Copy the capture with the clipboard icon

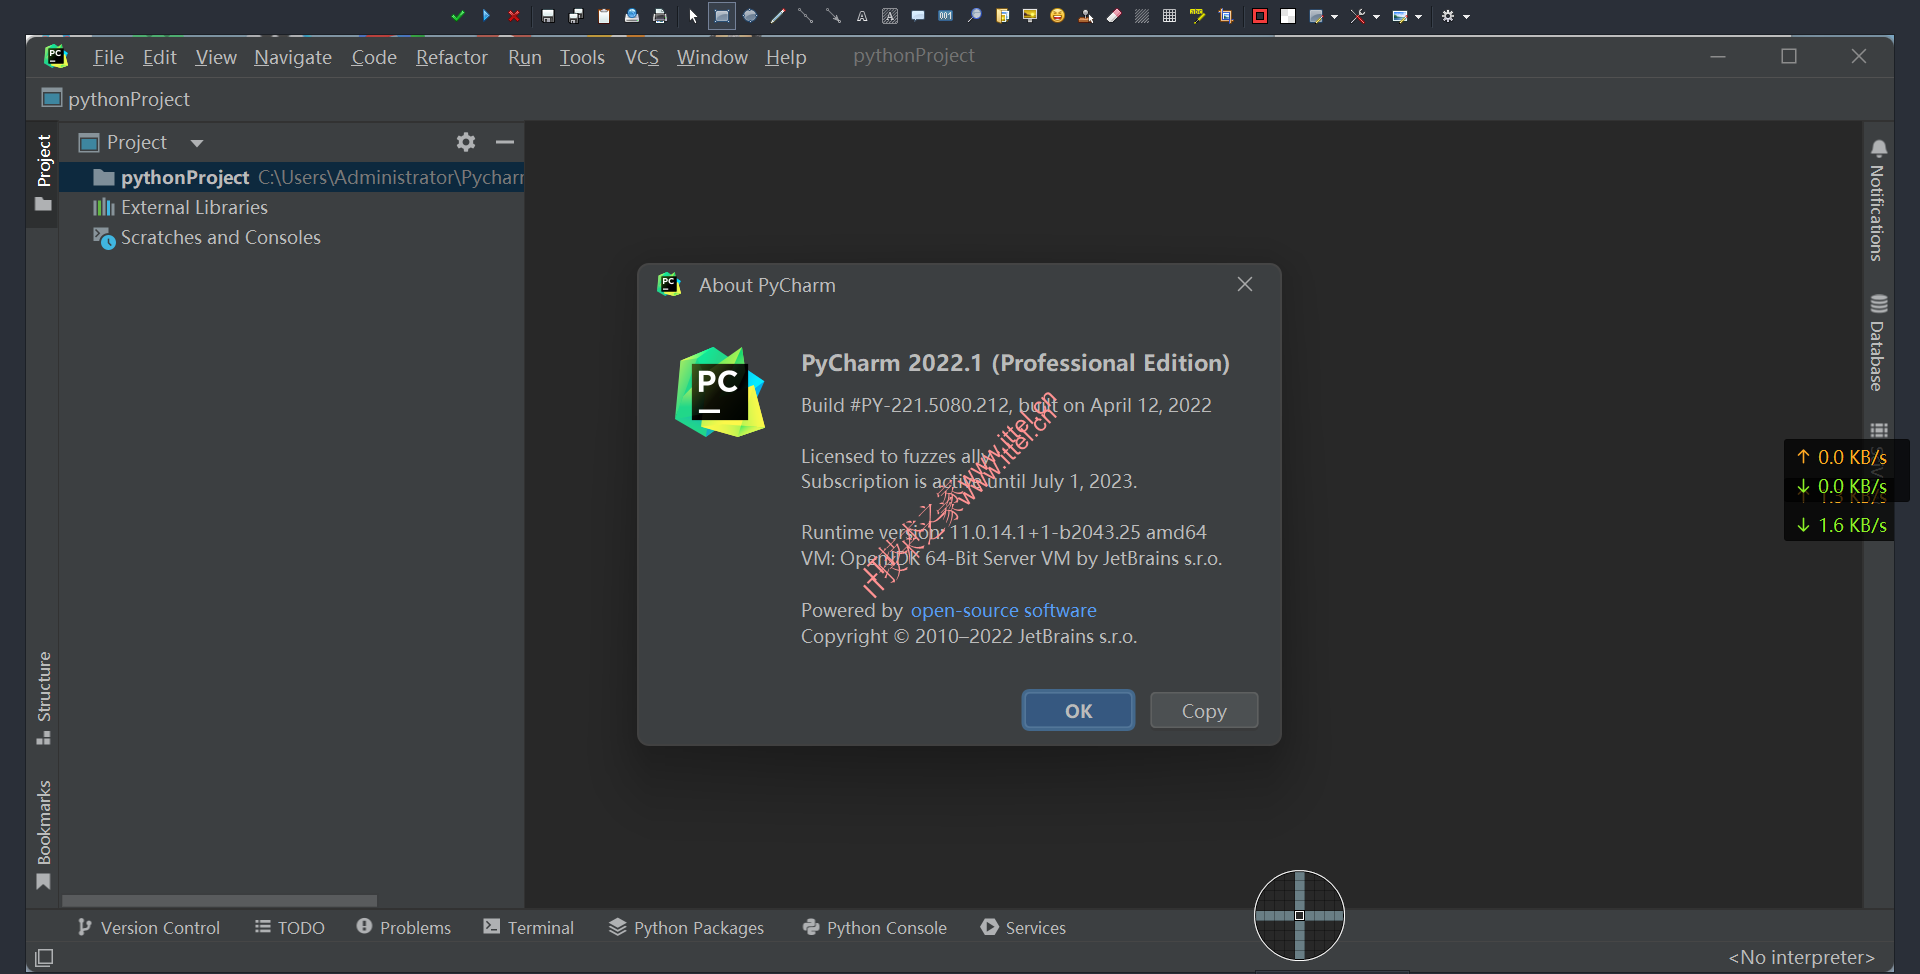[x=604, y=16]
